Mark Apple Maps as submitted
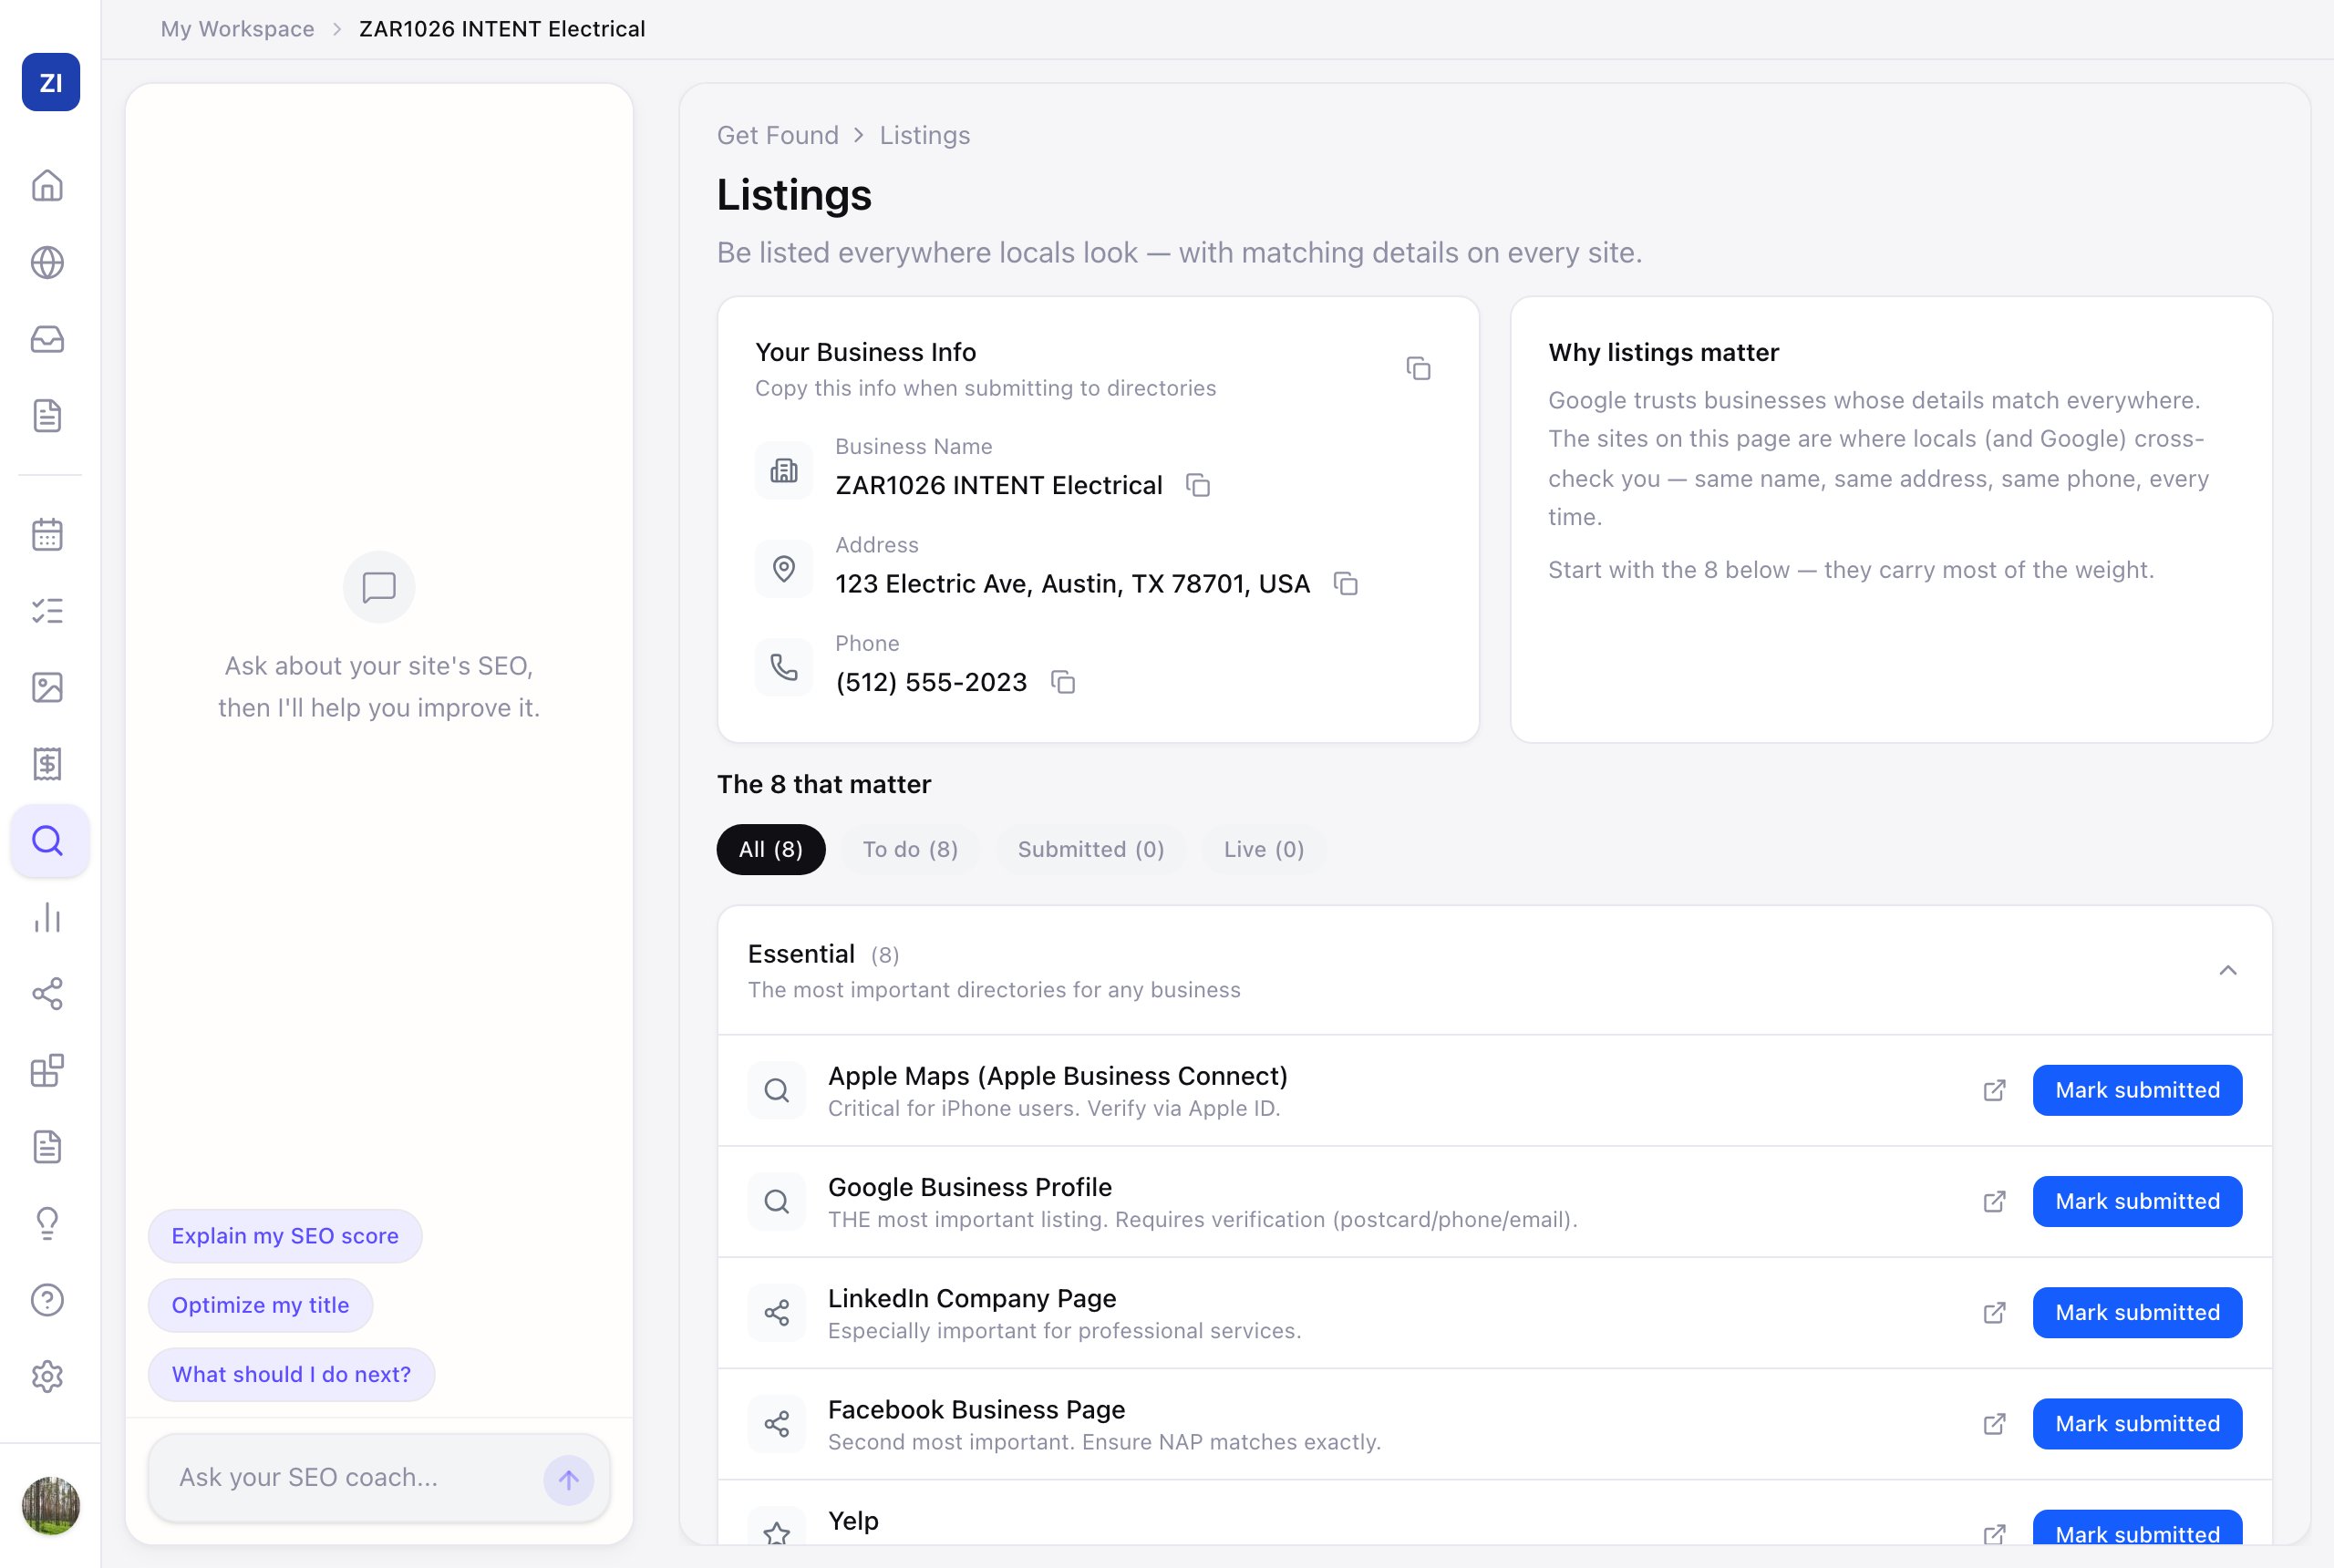The width and height of the screenshot is (2334, 1568). 2137,1090
